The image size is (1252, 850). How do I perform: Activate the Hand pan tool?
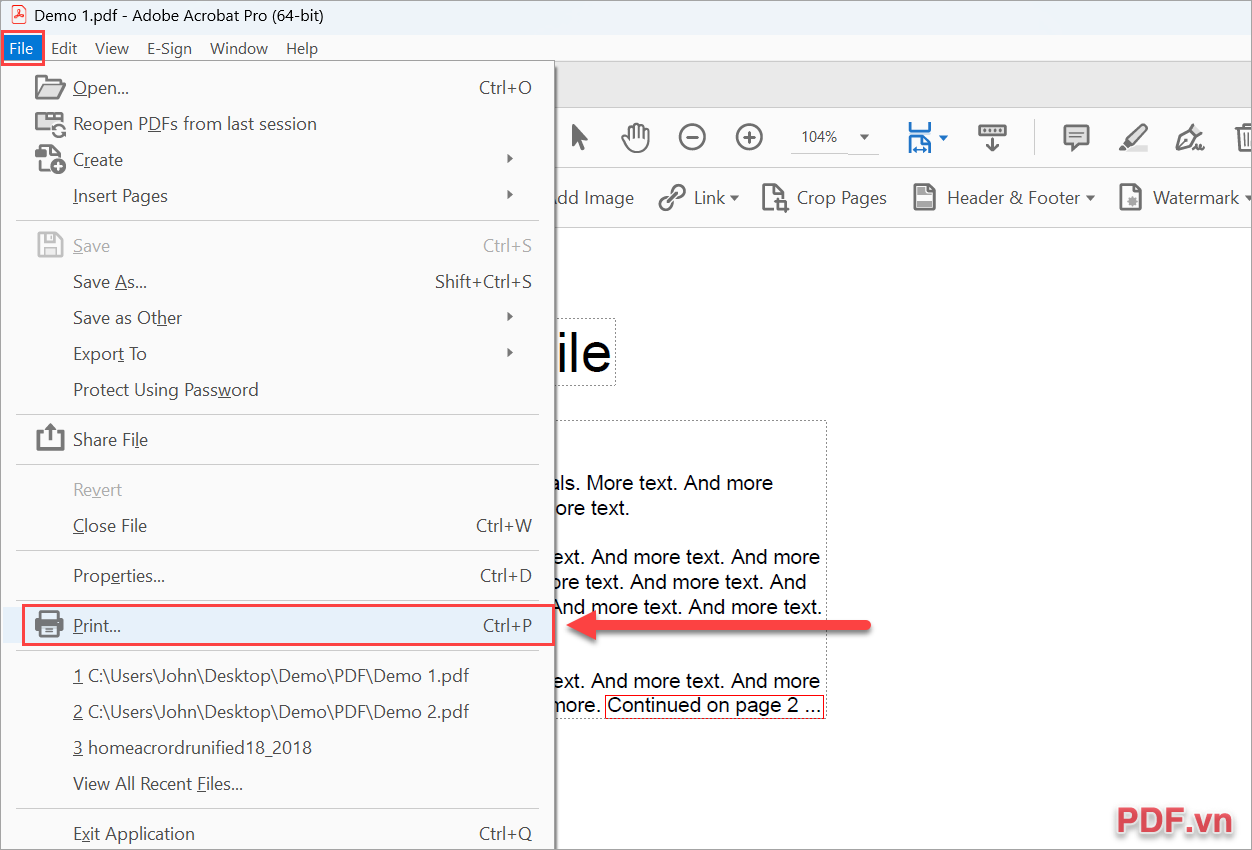point(635,137)
